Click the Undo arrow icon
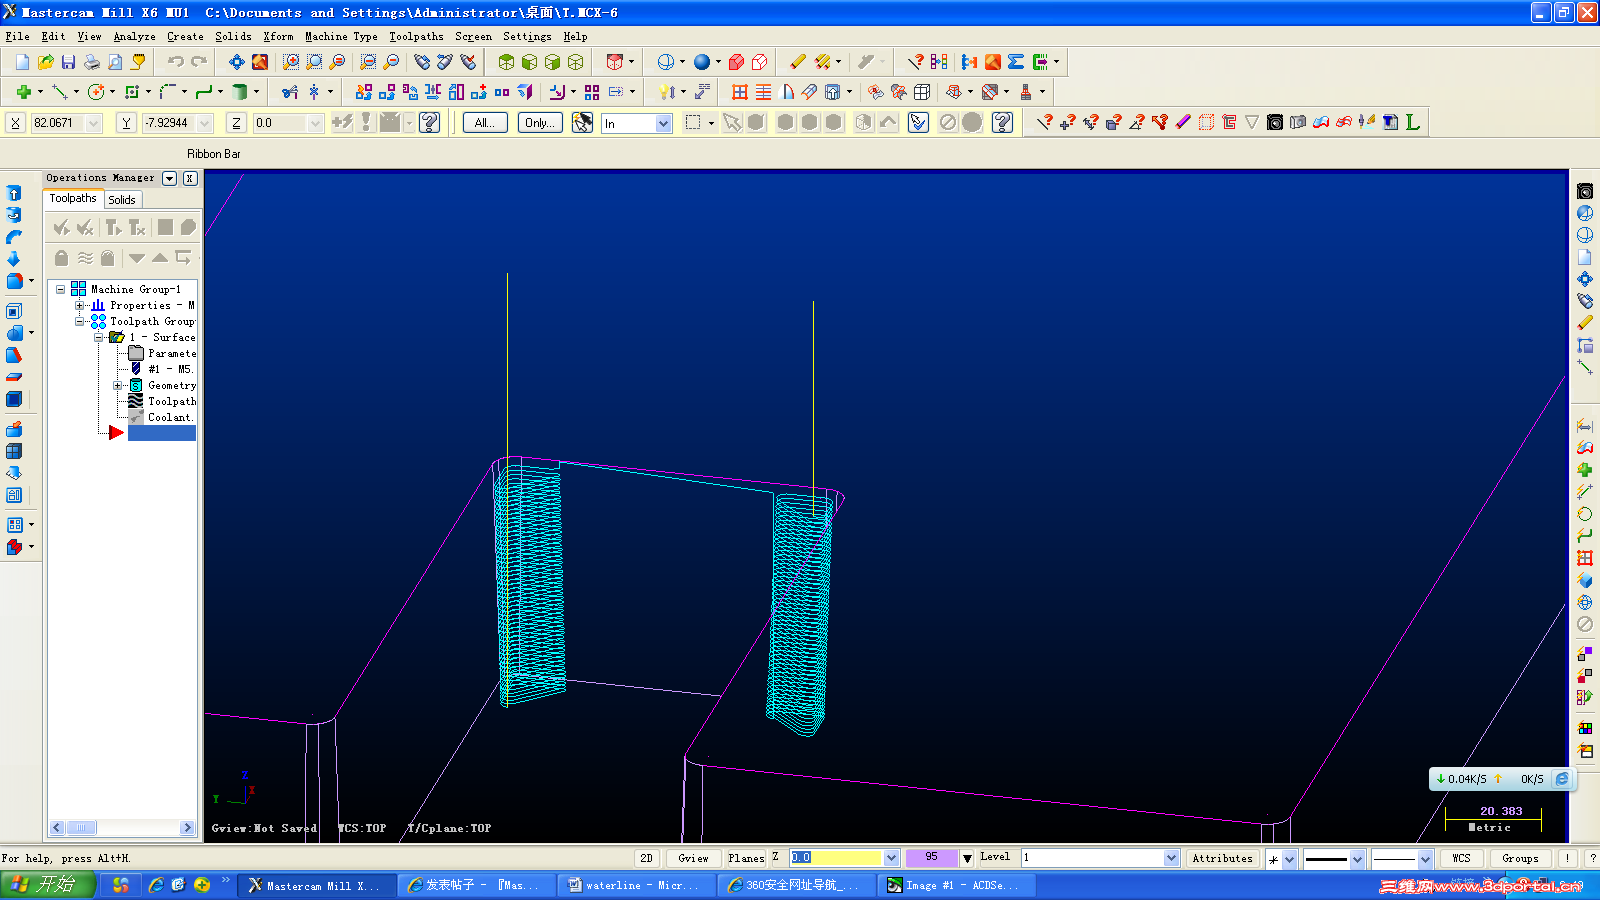Viewport: 1600px width, 900px height. pyautogui.click(x=176, y=62)
